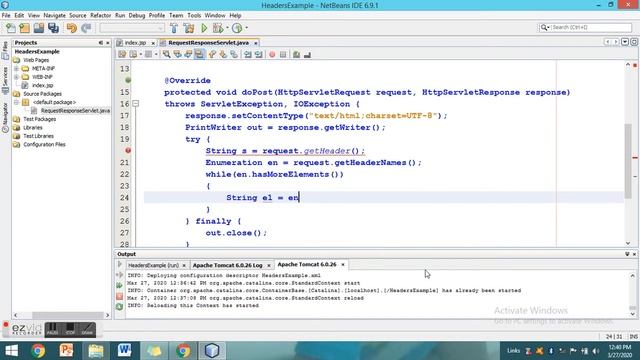Start macro recording red circle icon
The height and width of the screenshot is (360, 640).
coord(272,54)
